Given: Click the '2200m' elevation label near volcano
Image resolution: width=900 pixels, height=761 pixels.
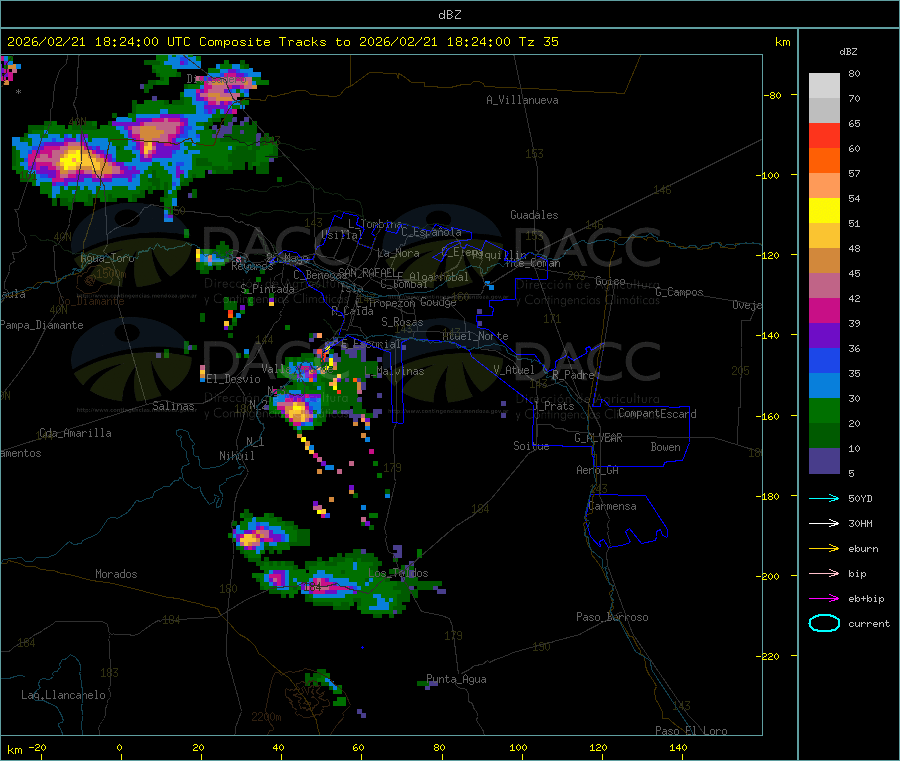Looking at the screenshot, I should tap(266, 717).
